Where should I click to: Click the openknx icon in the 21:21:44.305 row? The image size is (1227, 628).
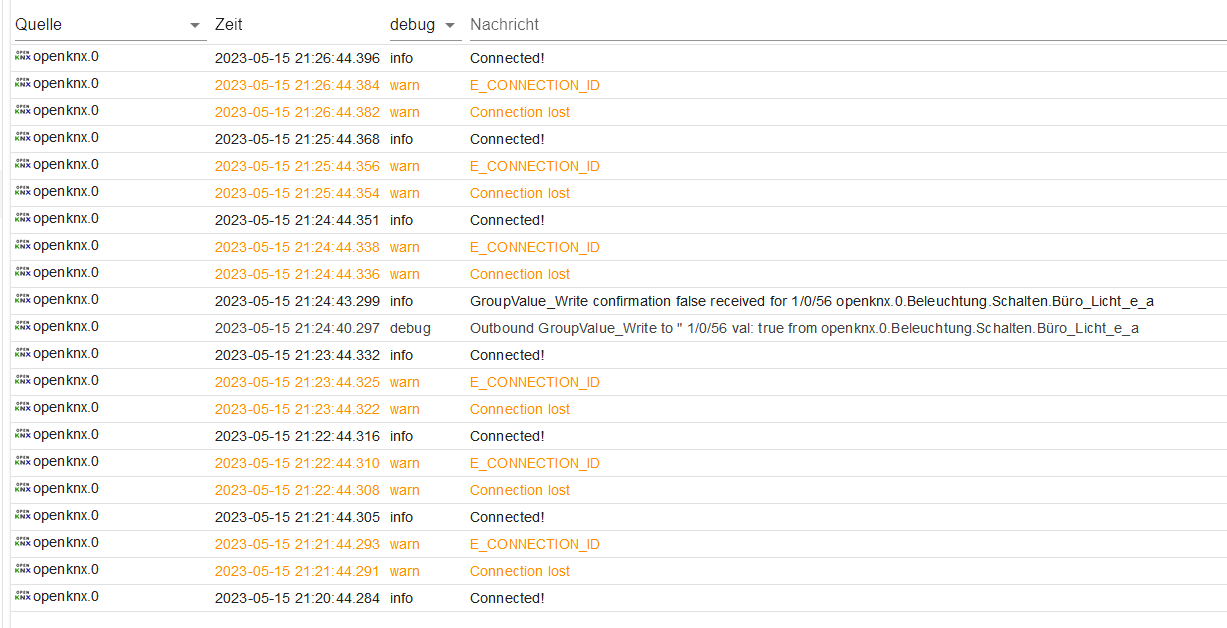(22, 516)
